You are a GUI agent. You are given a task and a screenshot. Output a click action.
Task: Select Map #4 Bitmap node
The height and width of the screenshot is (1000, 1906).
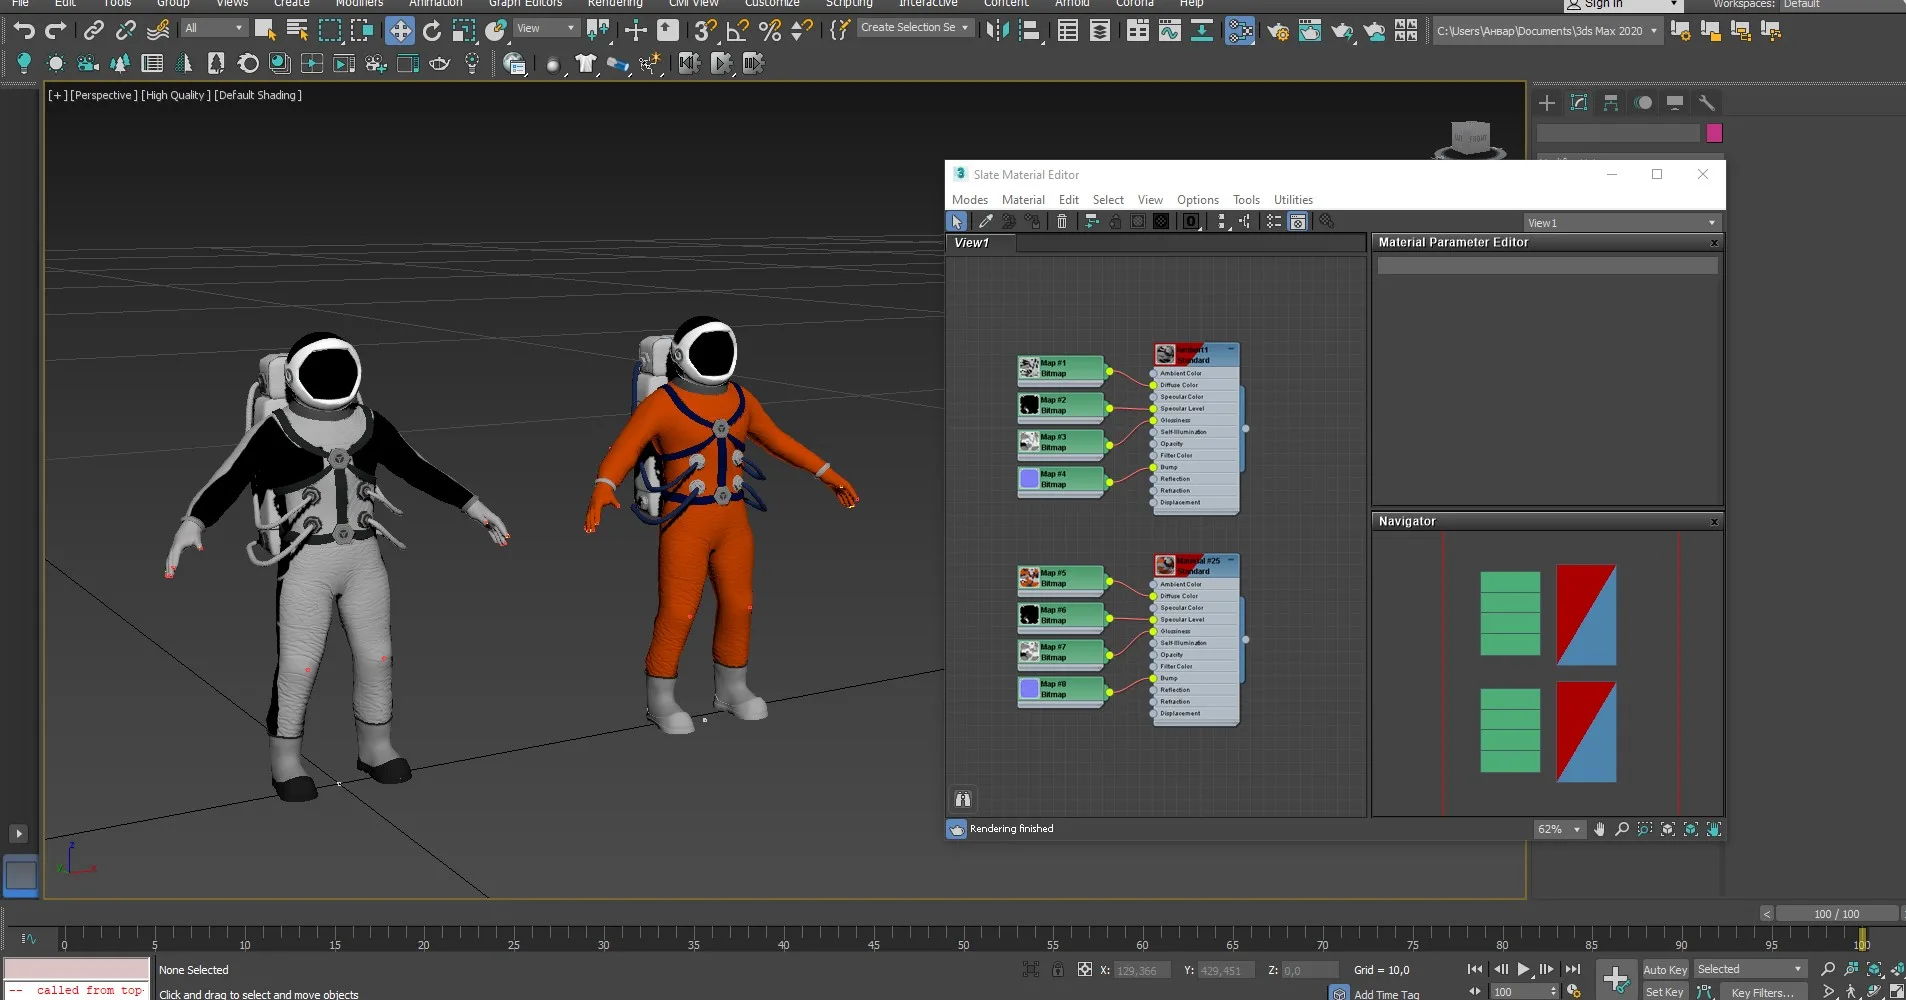(x=1061, y=479)
